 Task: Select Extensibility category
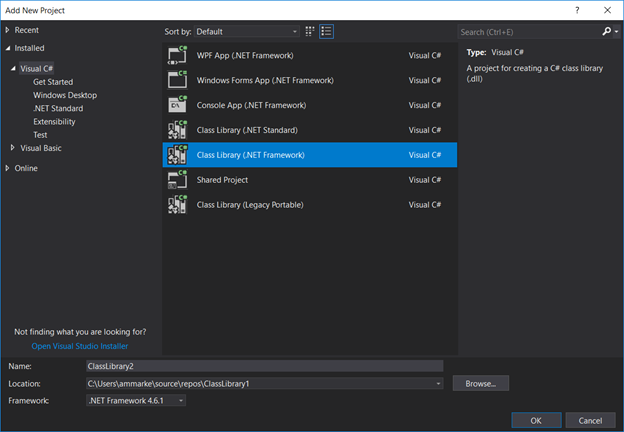coord(54,122)
